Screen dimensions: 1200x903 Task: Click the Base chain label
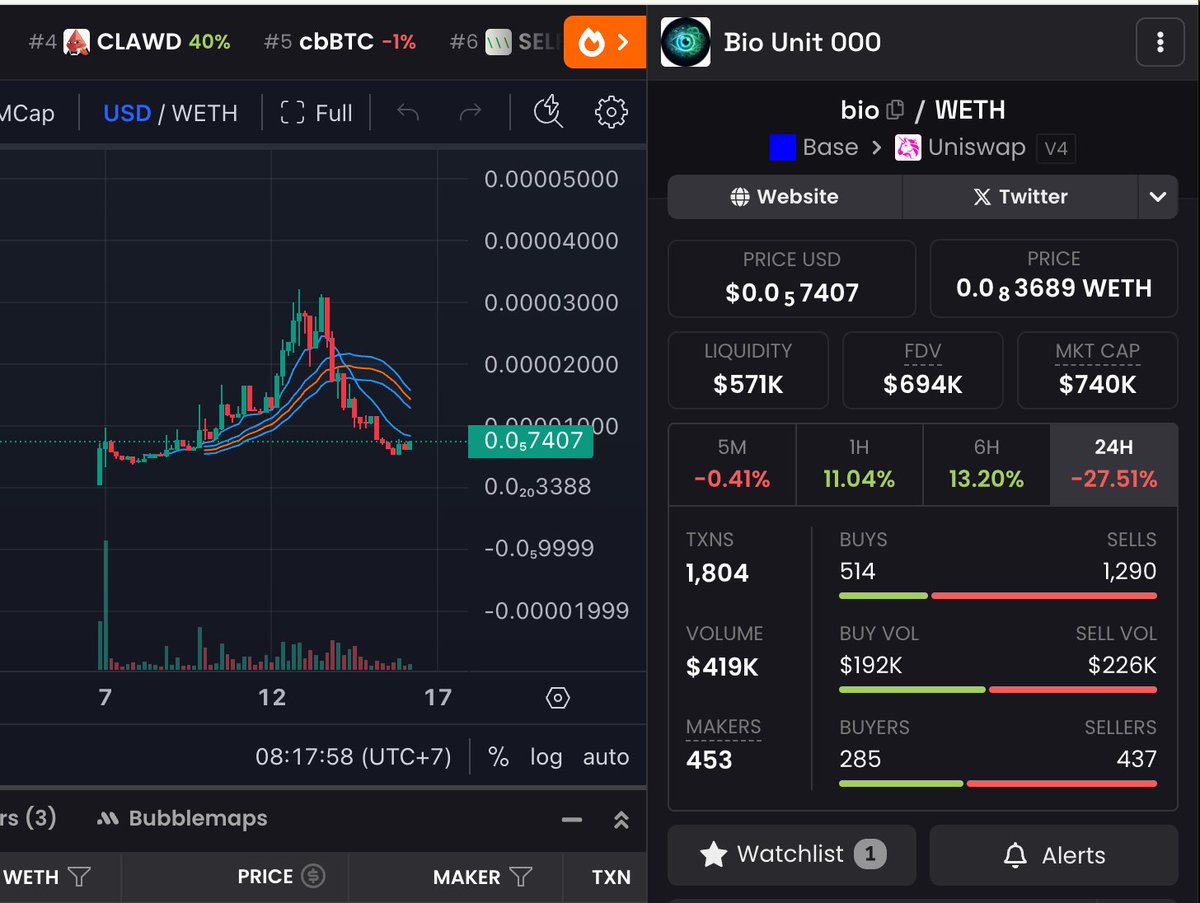814,148
